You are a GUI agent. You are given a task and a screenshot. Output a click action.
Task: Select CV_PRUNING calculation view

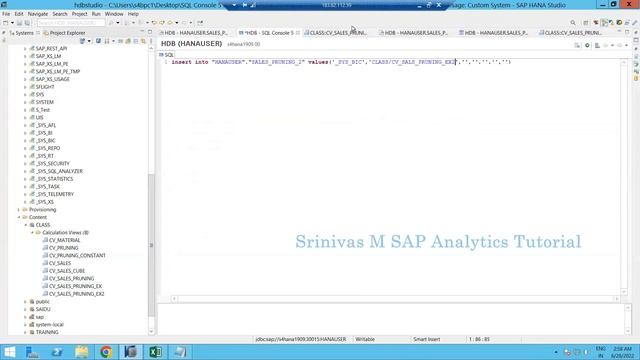[63, 248]
